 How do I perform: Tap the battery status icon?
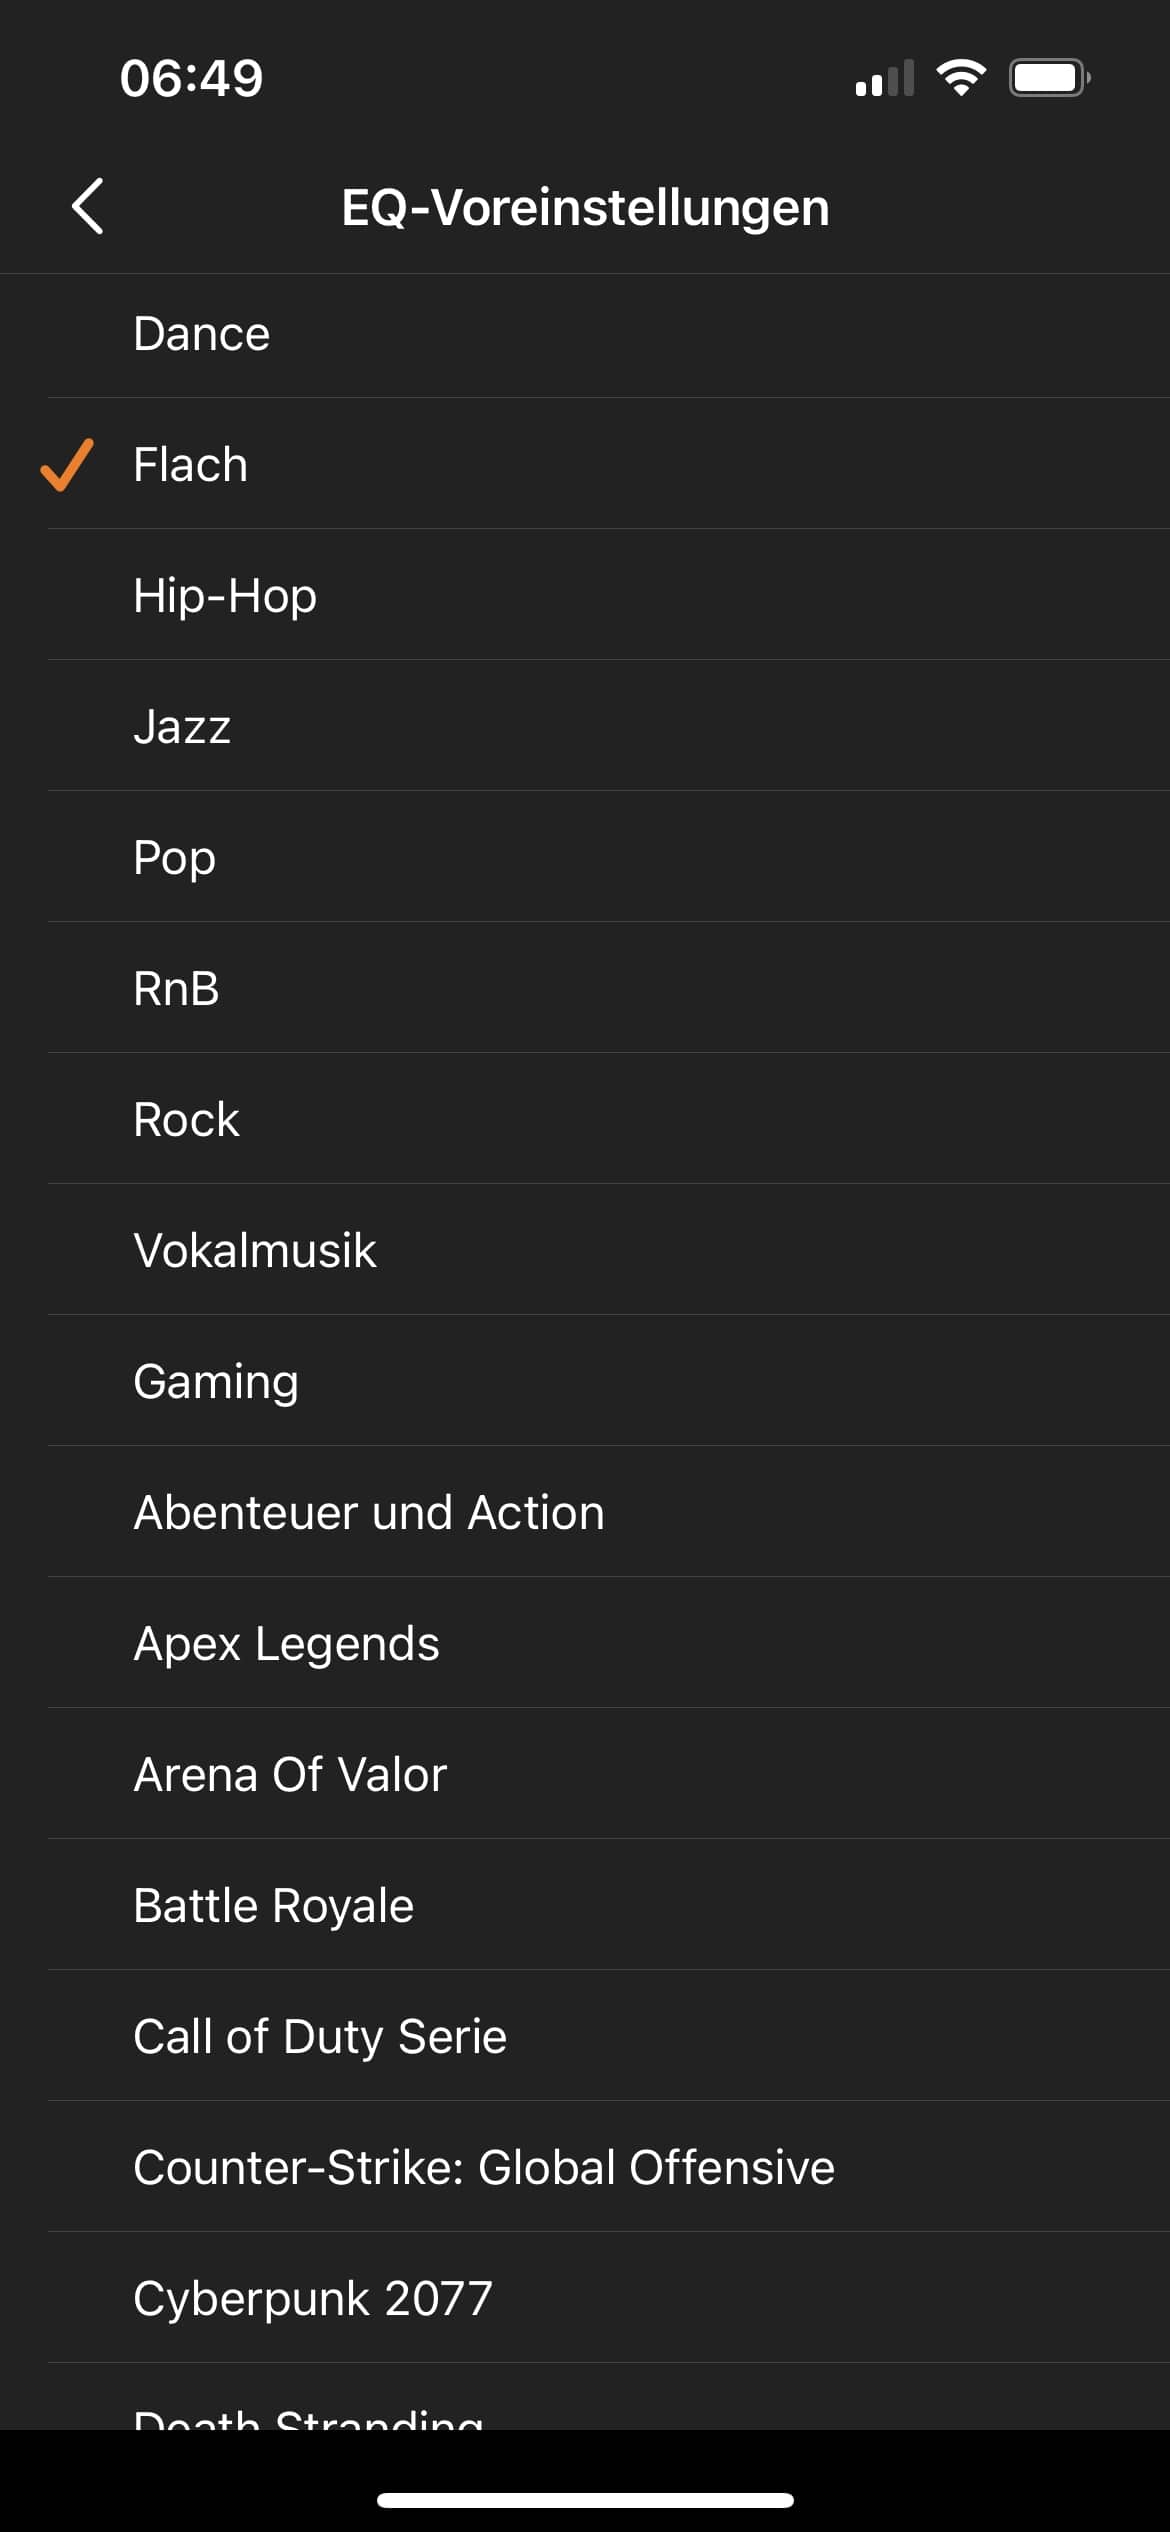coord(1048,77)
